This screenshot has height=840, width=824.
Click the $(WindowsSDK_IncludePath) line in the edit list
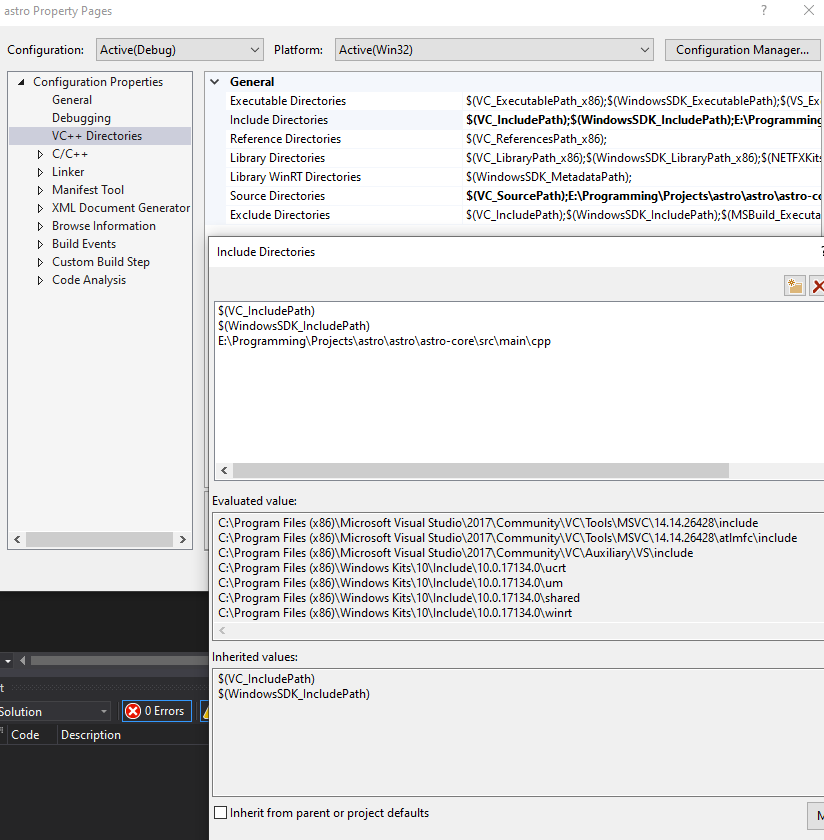point(294,326)
